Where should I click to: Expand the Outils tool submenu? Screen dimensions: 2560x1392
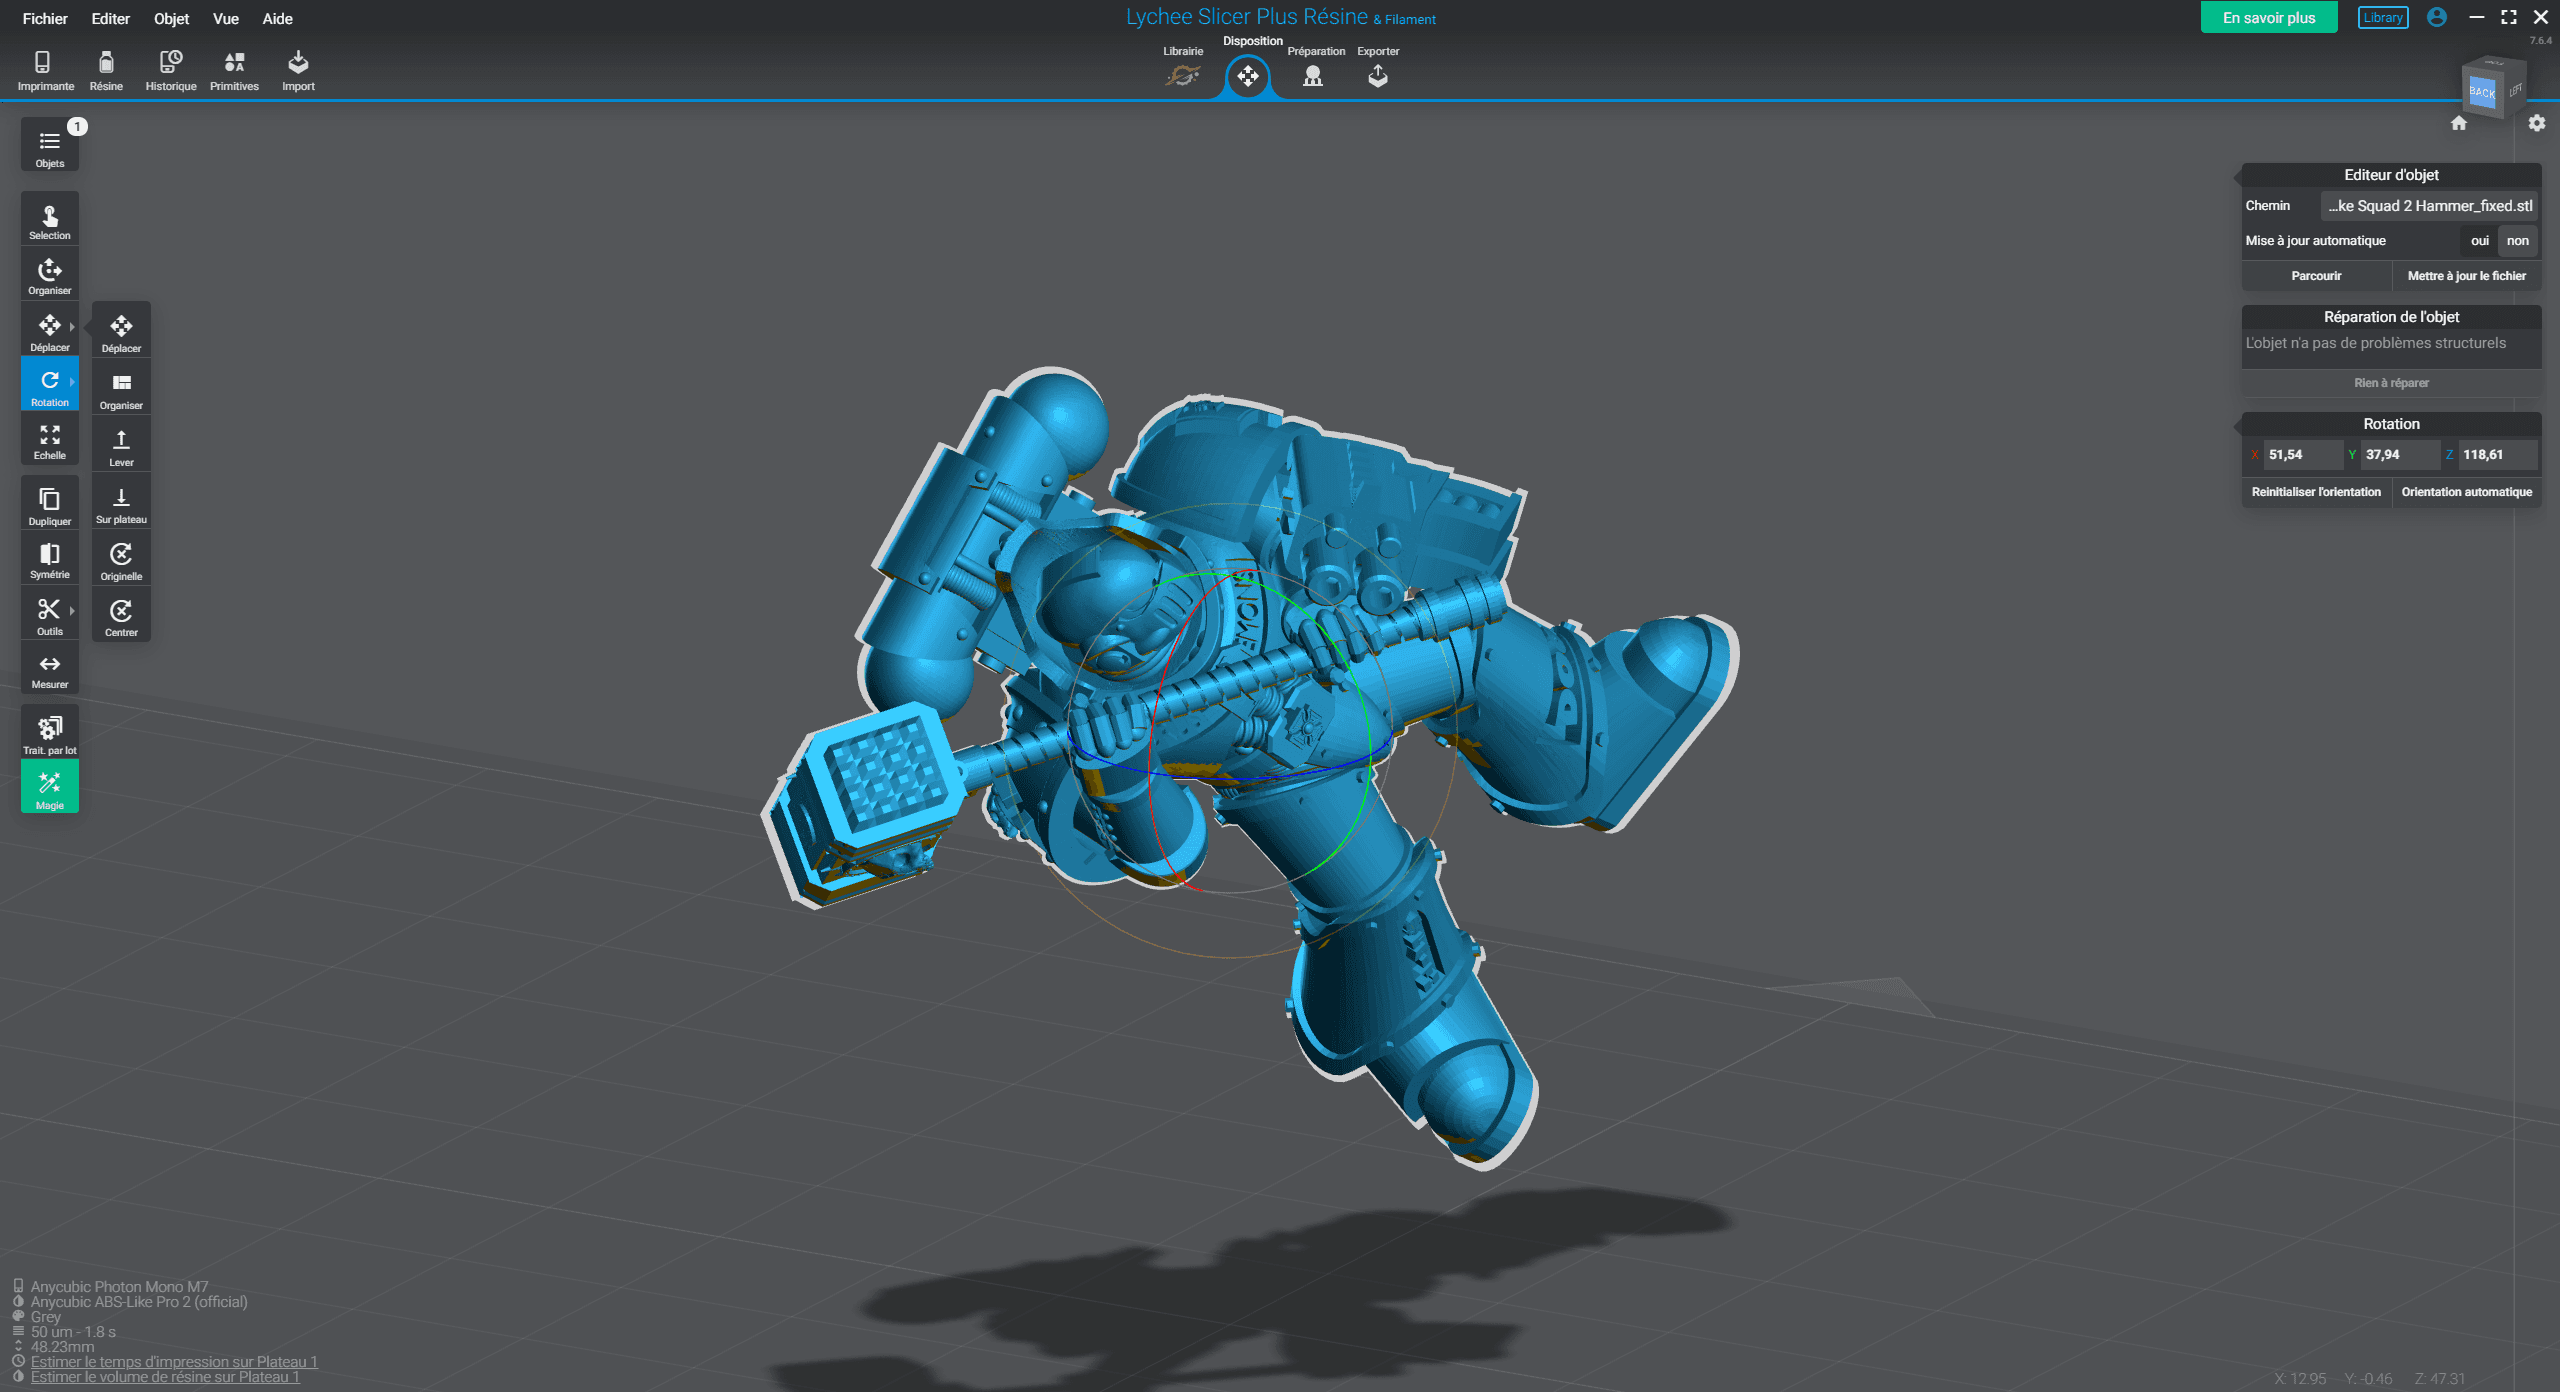[x=72, y=611]
